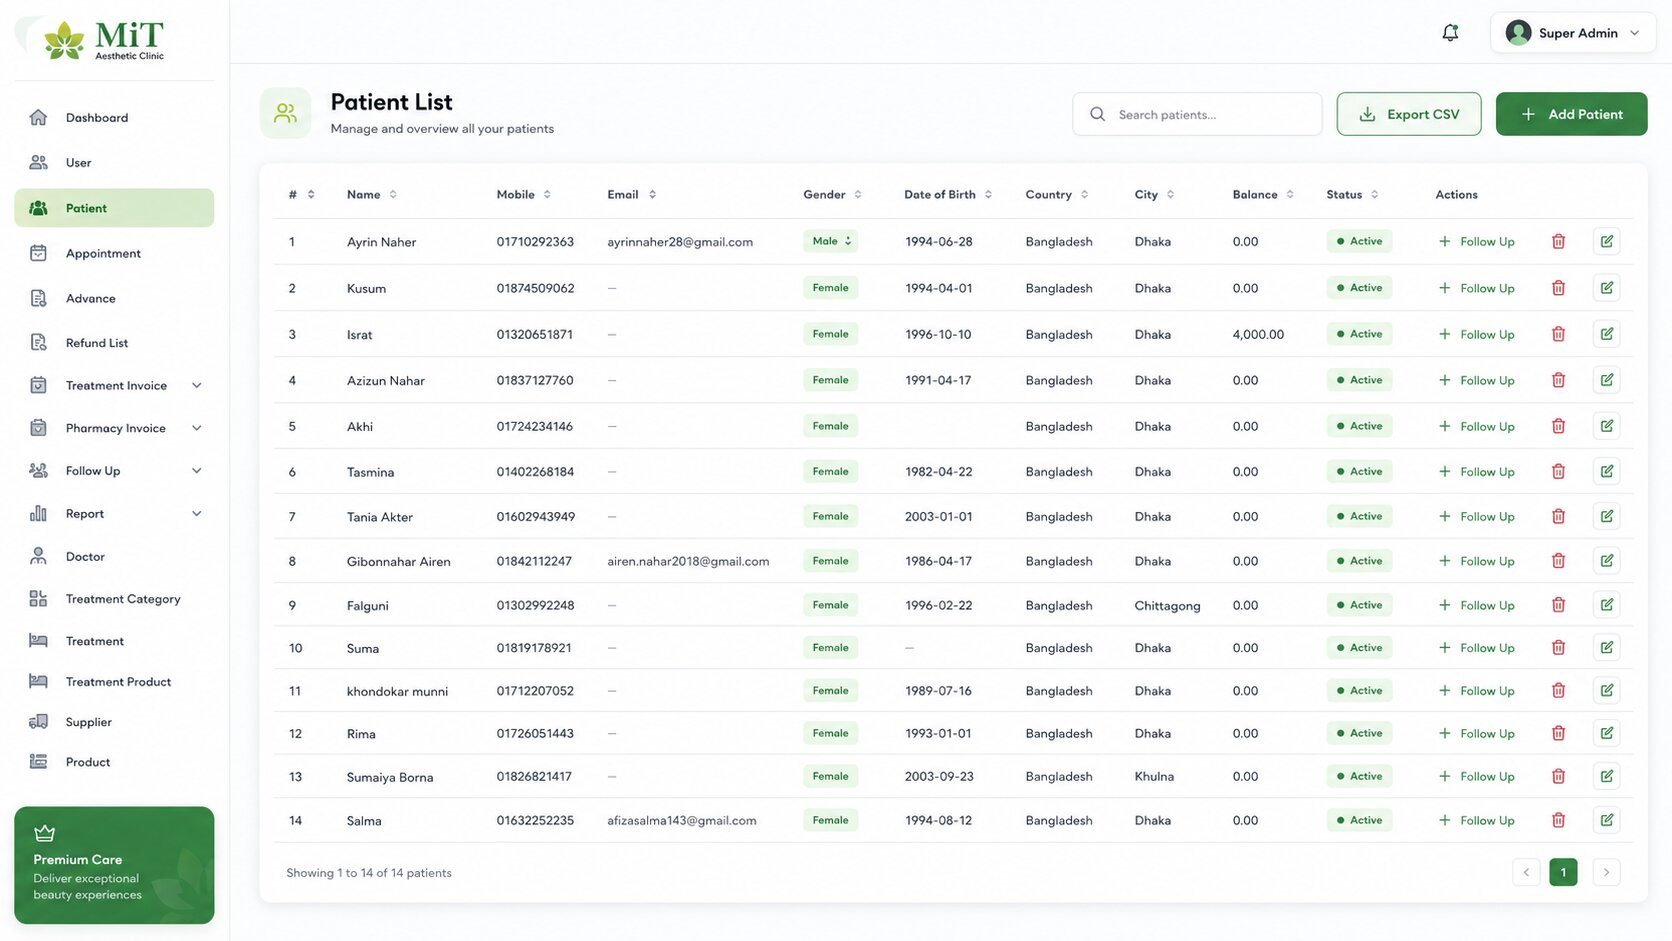This screenshot has width=1672, height=941.
Task: Open the Male gender dropdown for Ayrin Naher
Action: pos(830,241)
